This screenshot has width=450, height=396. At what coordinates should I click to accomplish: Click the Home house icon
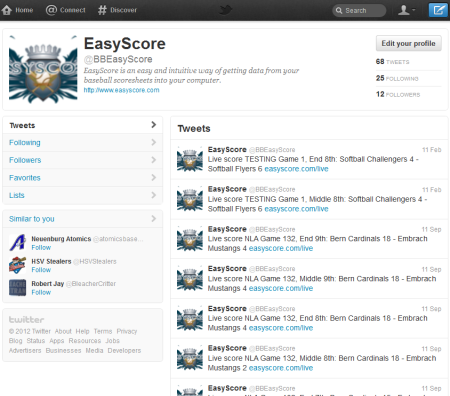(x=7, y=10)
